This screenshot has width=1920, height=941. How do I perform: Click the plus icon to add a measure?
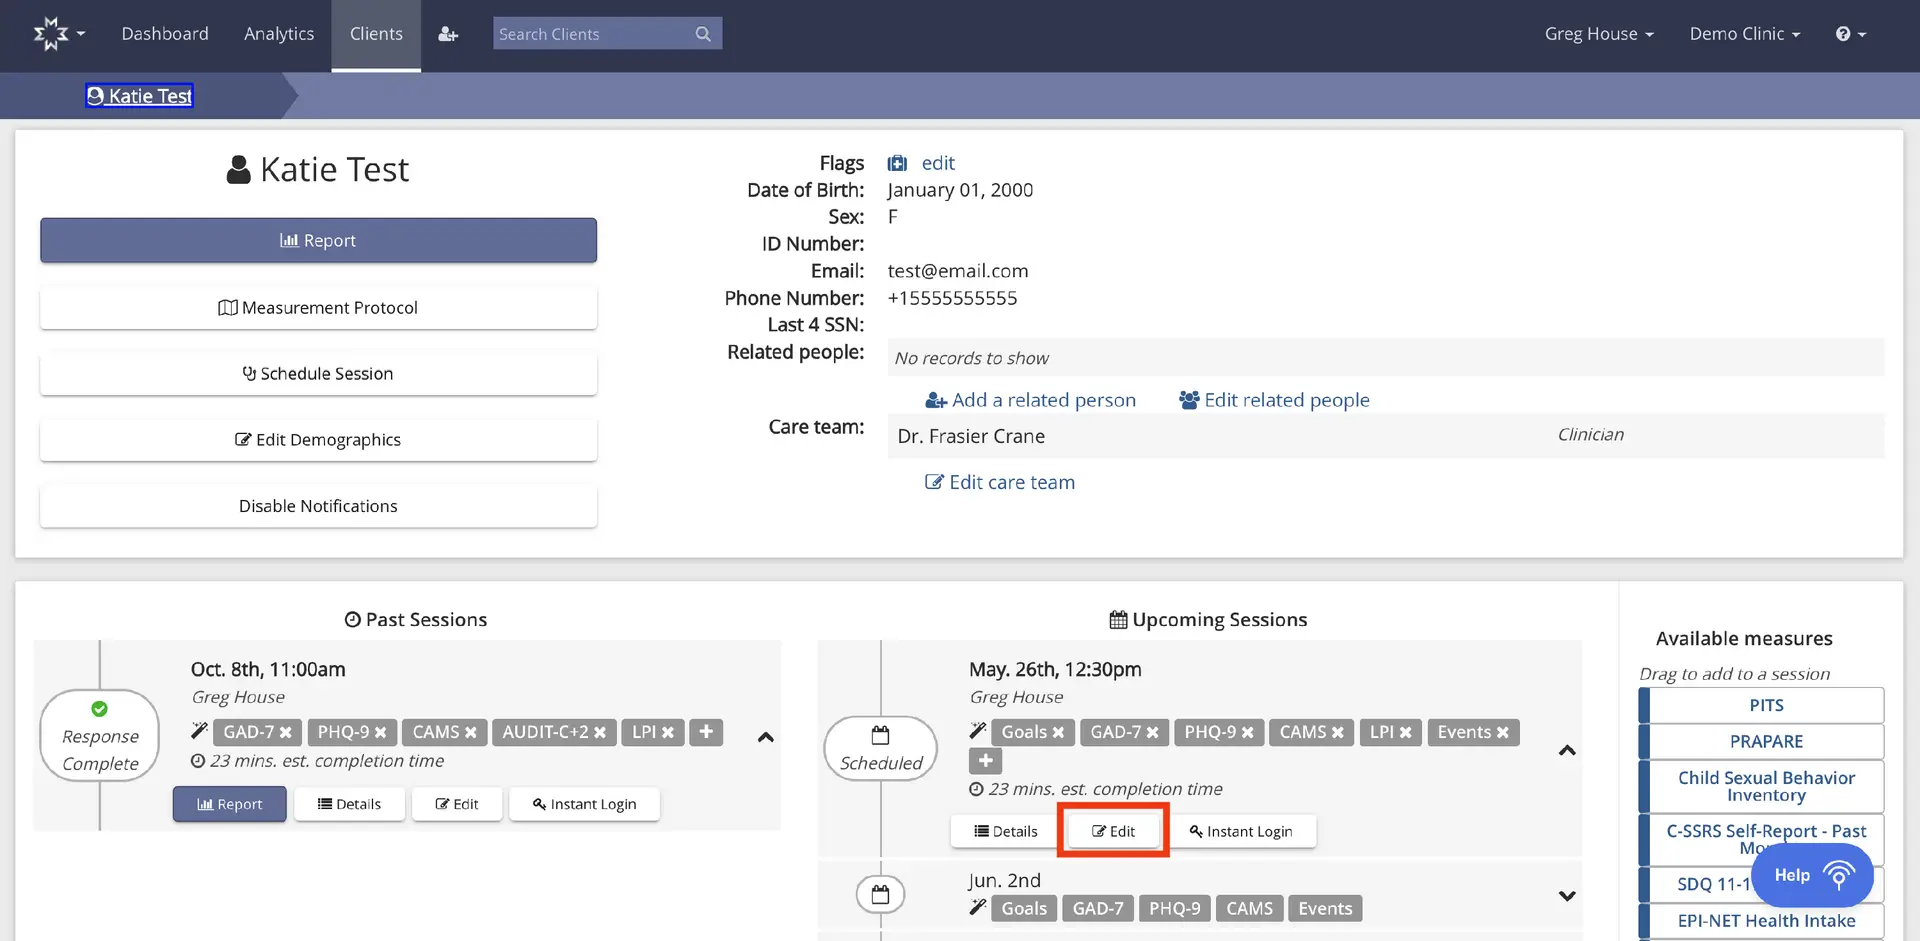pos(985,761)
